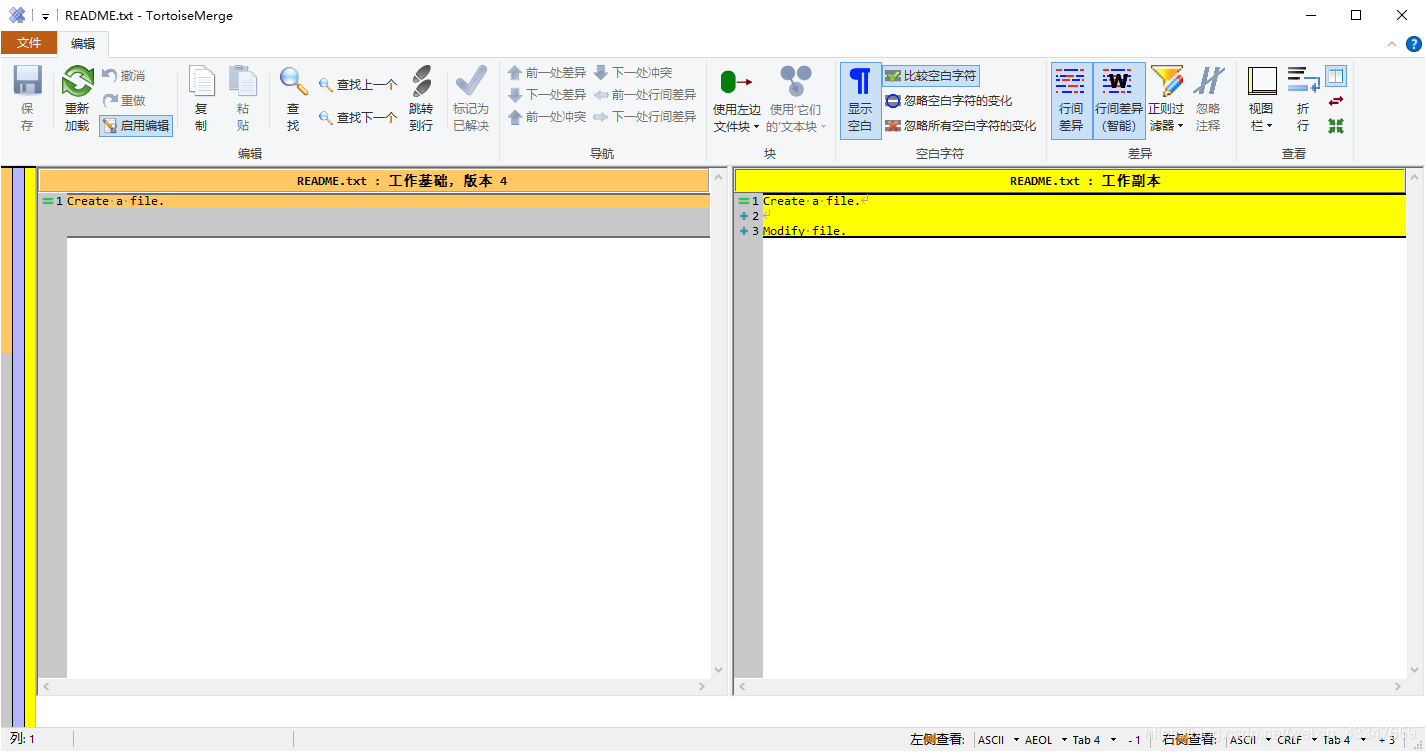Click left pane horizontal scrollbar
This screenshot has height=752, width=1426.
373,687
